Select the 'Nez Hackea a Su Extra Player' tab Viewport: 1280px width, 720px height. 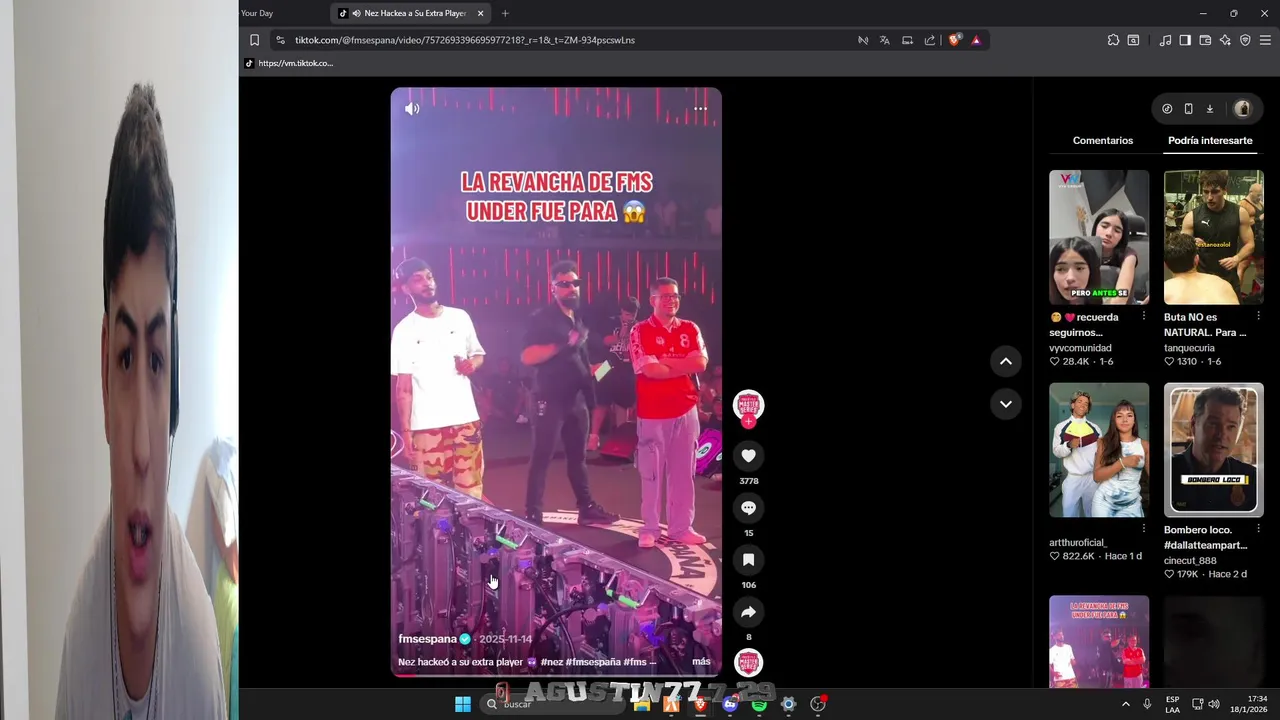411,13
